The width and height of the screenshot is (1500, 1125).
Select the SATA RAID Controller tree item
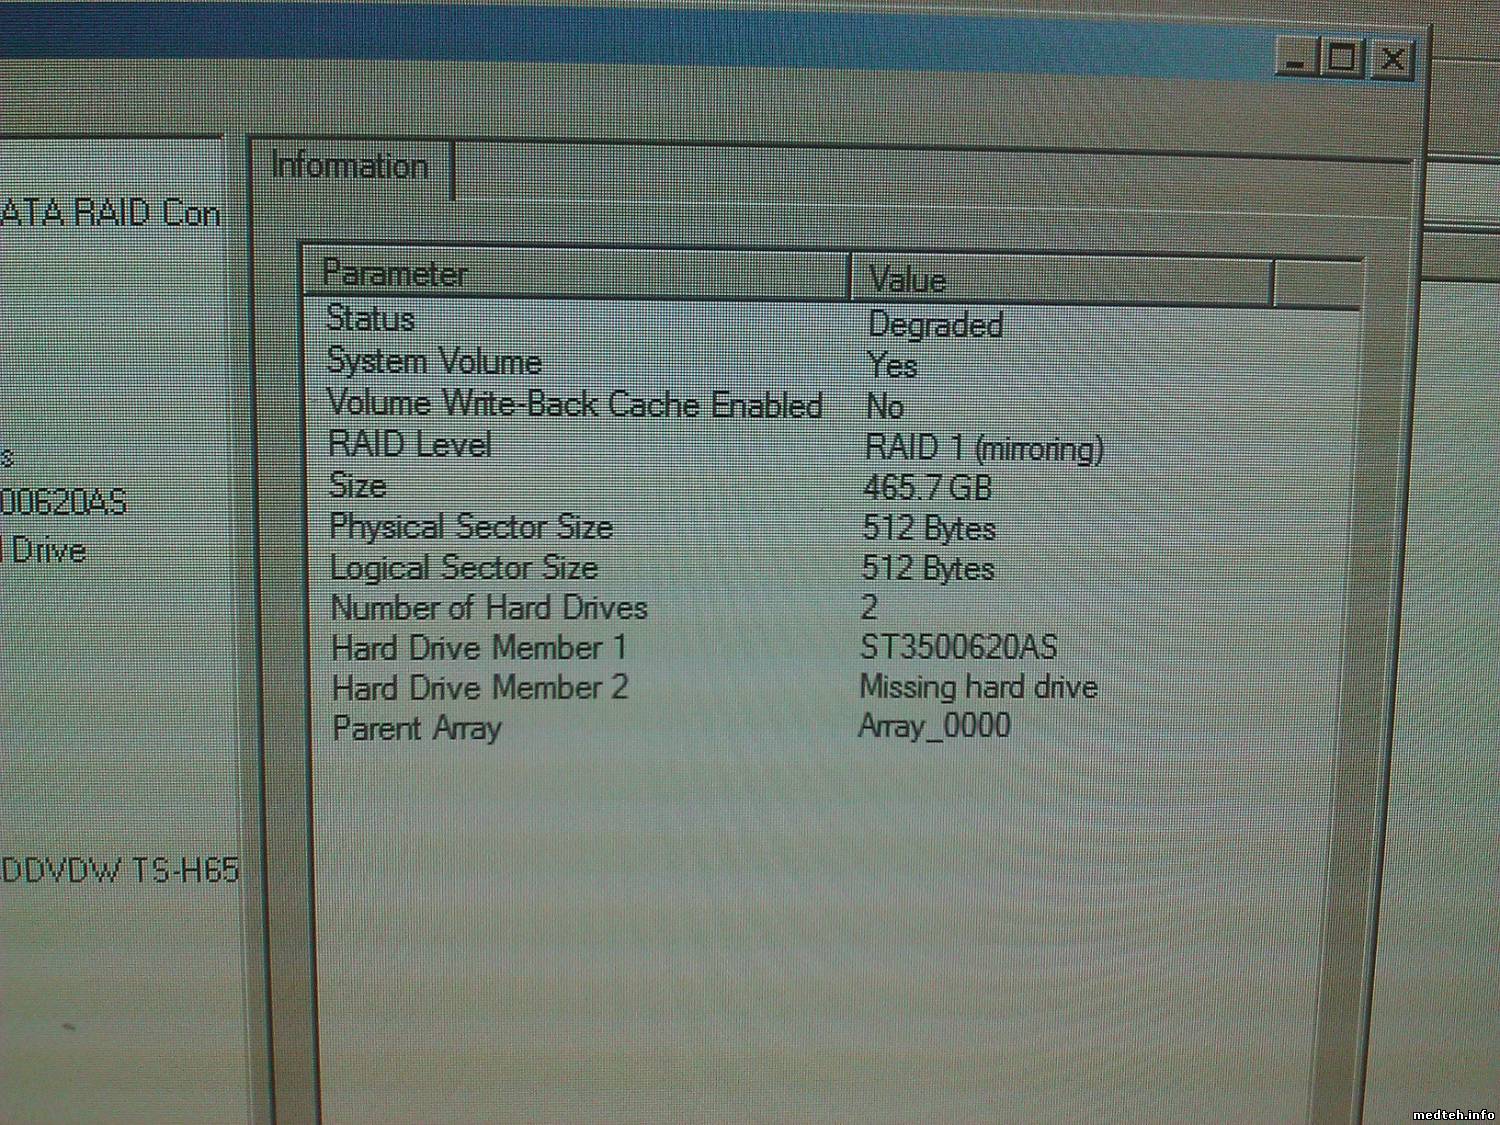[110, 213]
